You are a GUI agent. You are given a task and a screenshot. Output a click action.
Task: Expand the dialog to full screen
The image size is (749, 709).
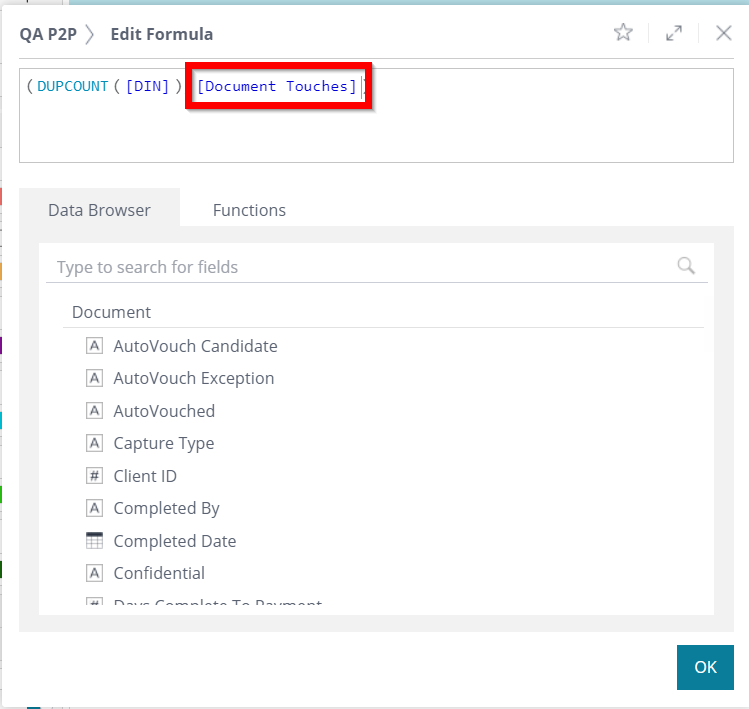point(674,33)
